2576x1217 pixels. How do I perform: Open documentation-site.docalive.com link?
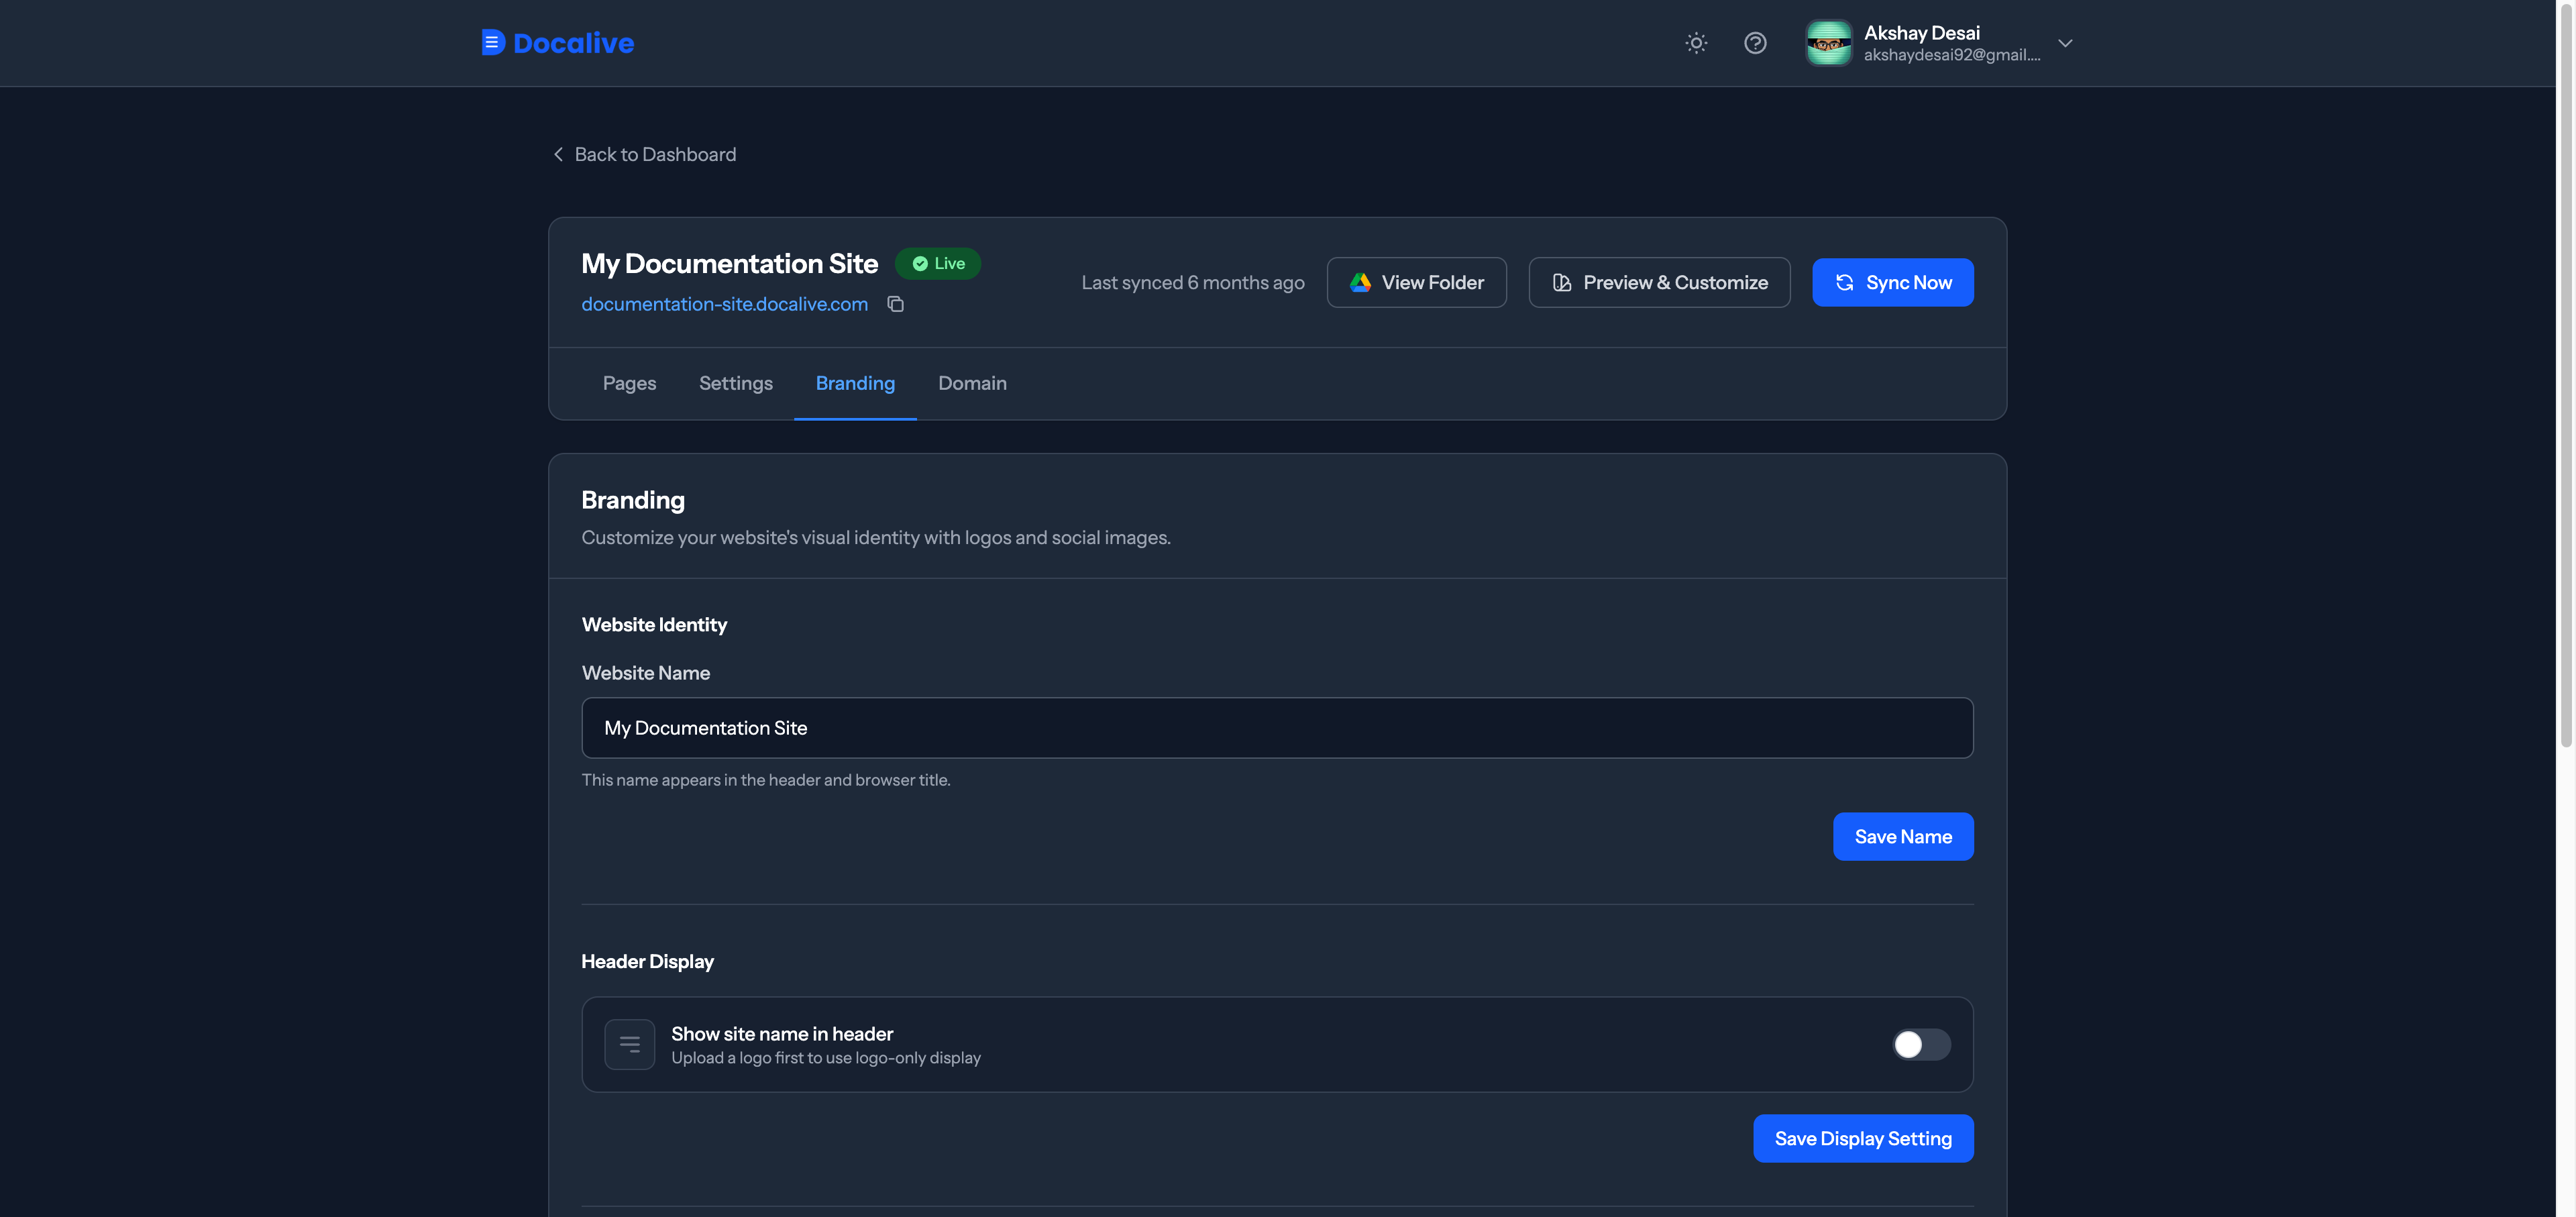pos(724,304)
